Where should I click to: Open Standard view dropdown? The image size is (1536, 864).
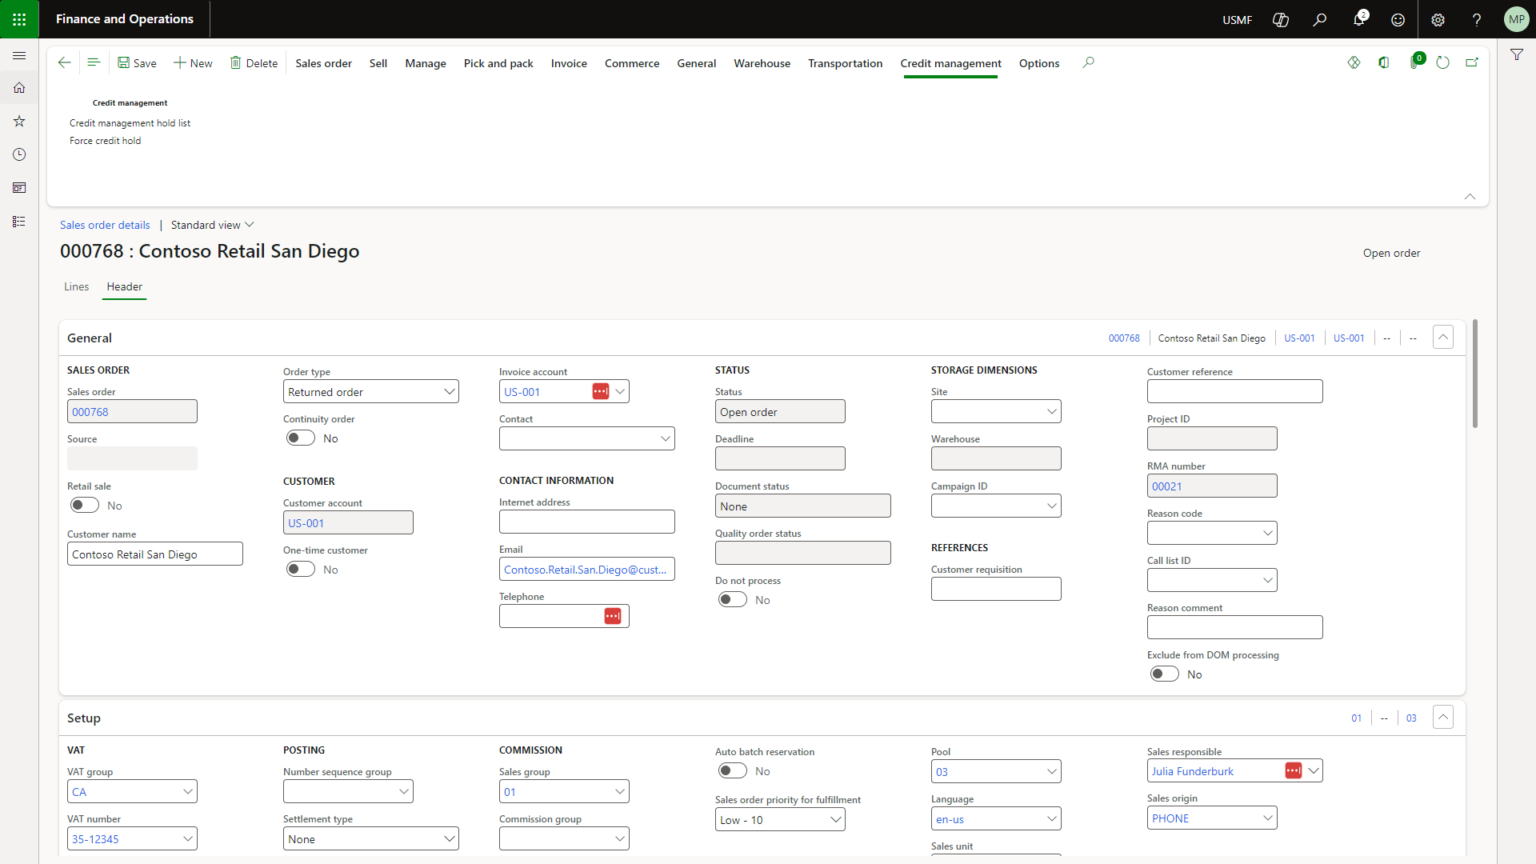pos(212,225)
